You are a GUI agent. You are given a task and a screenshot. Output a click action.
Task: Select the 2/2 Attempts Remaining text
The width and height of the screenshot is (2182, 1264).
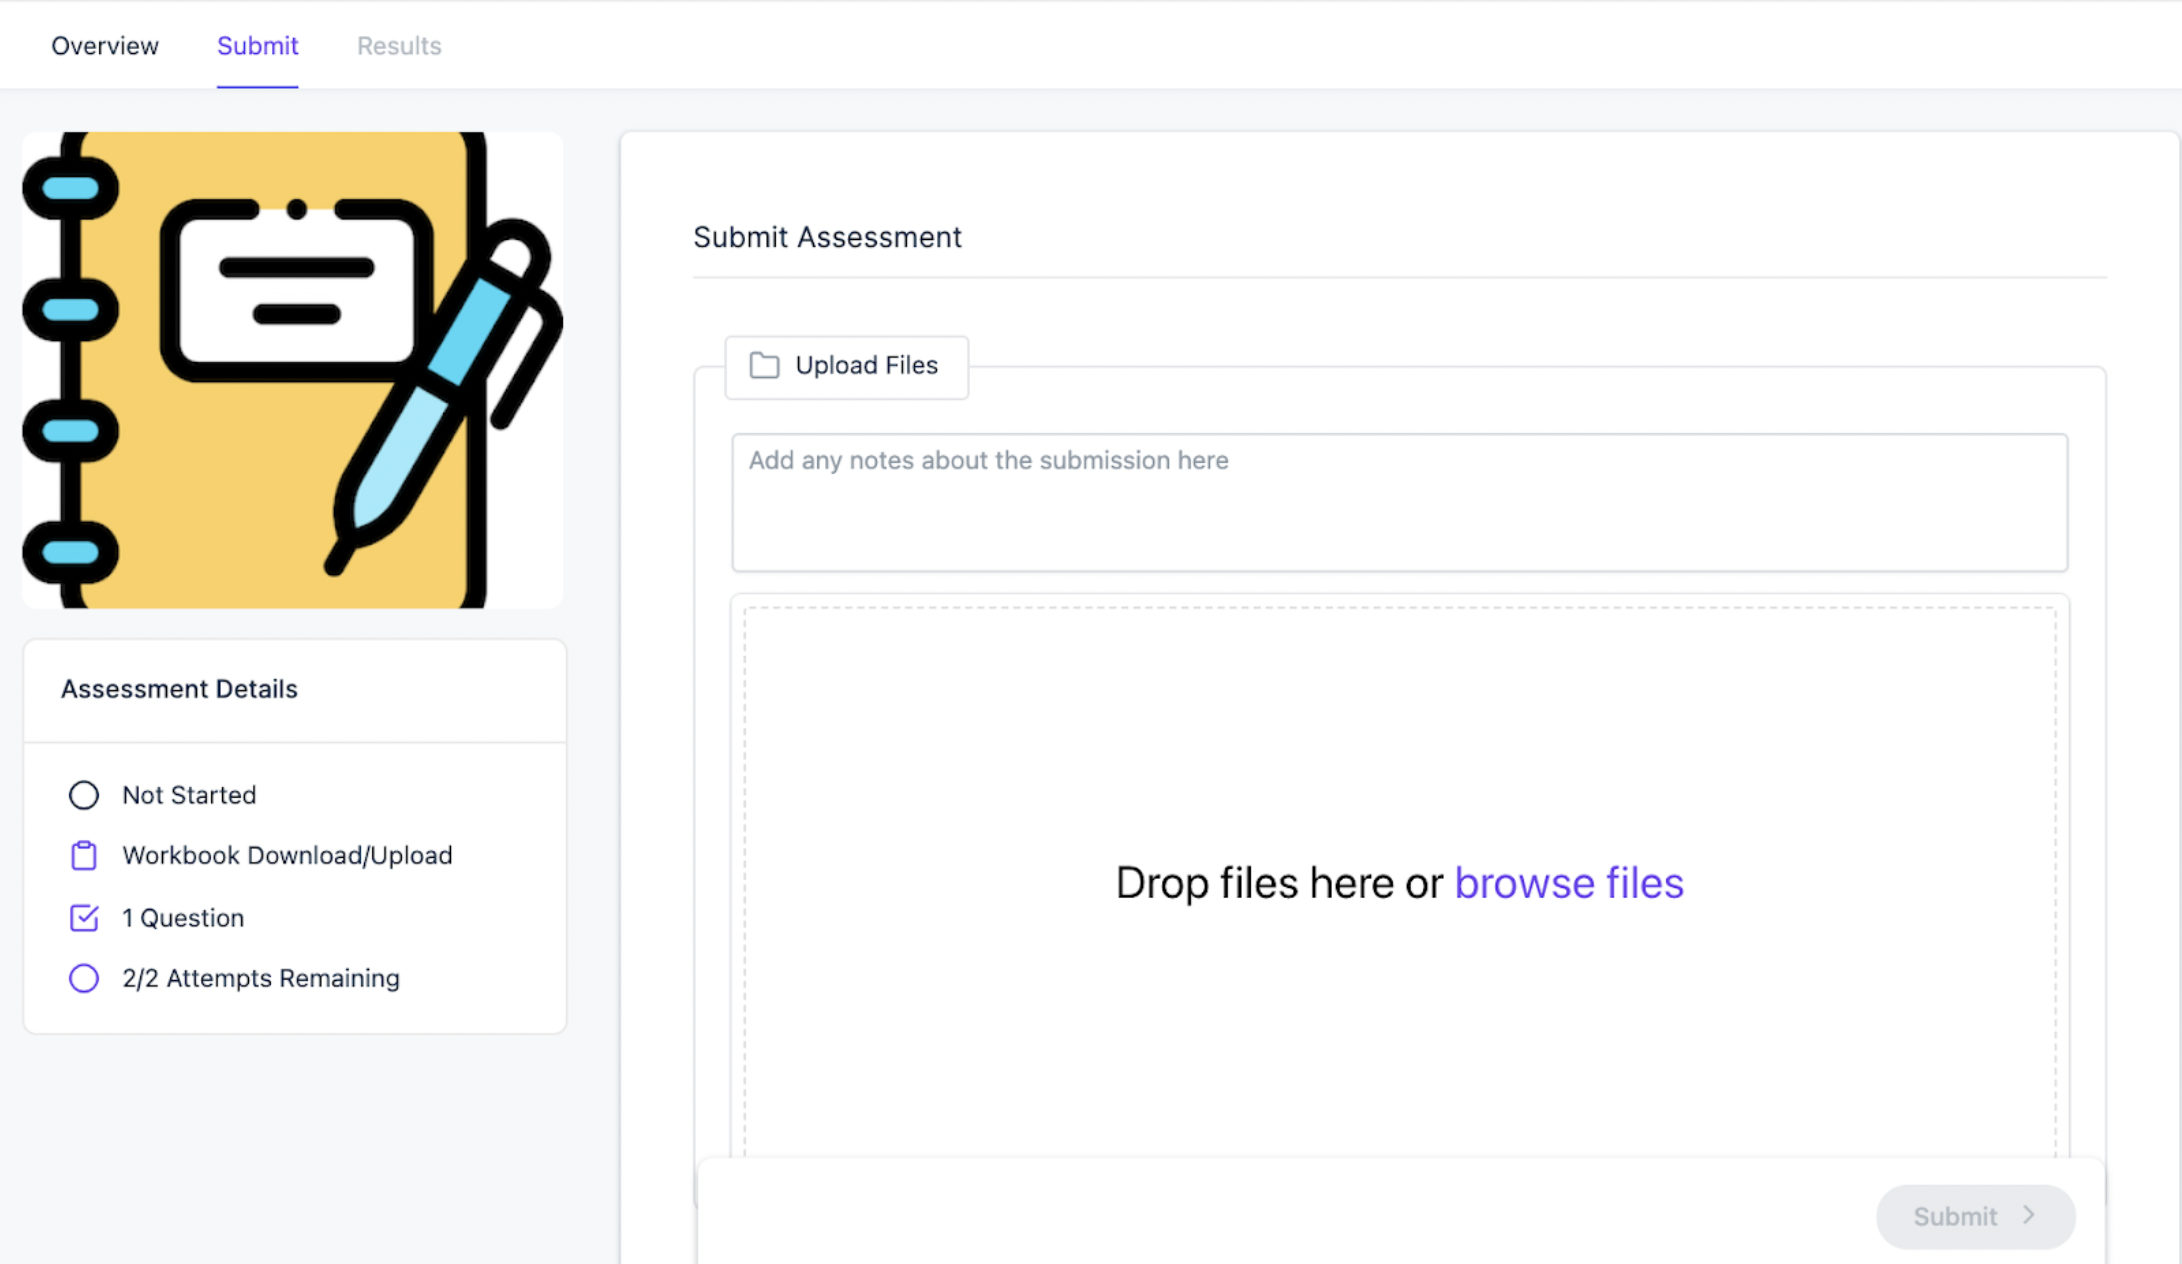click(261, 978)
